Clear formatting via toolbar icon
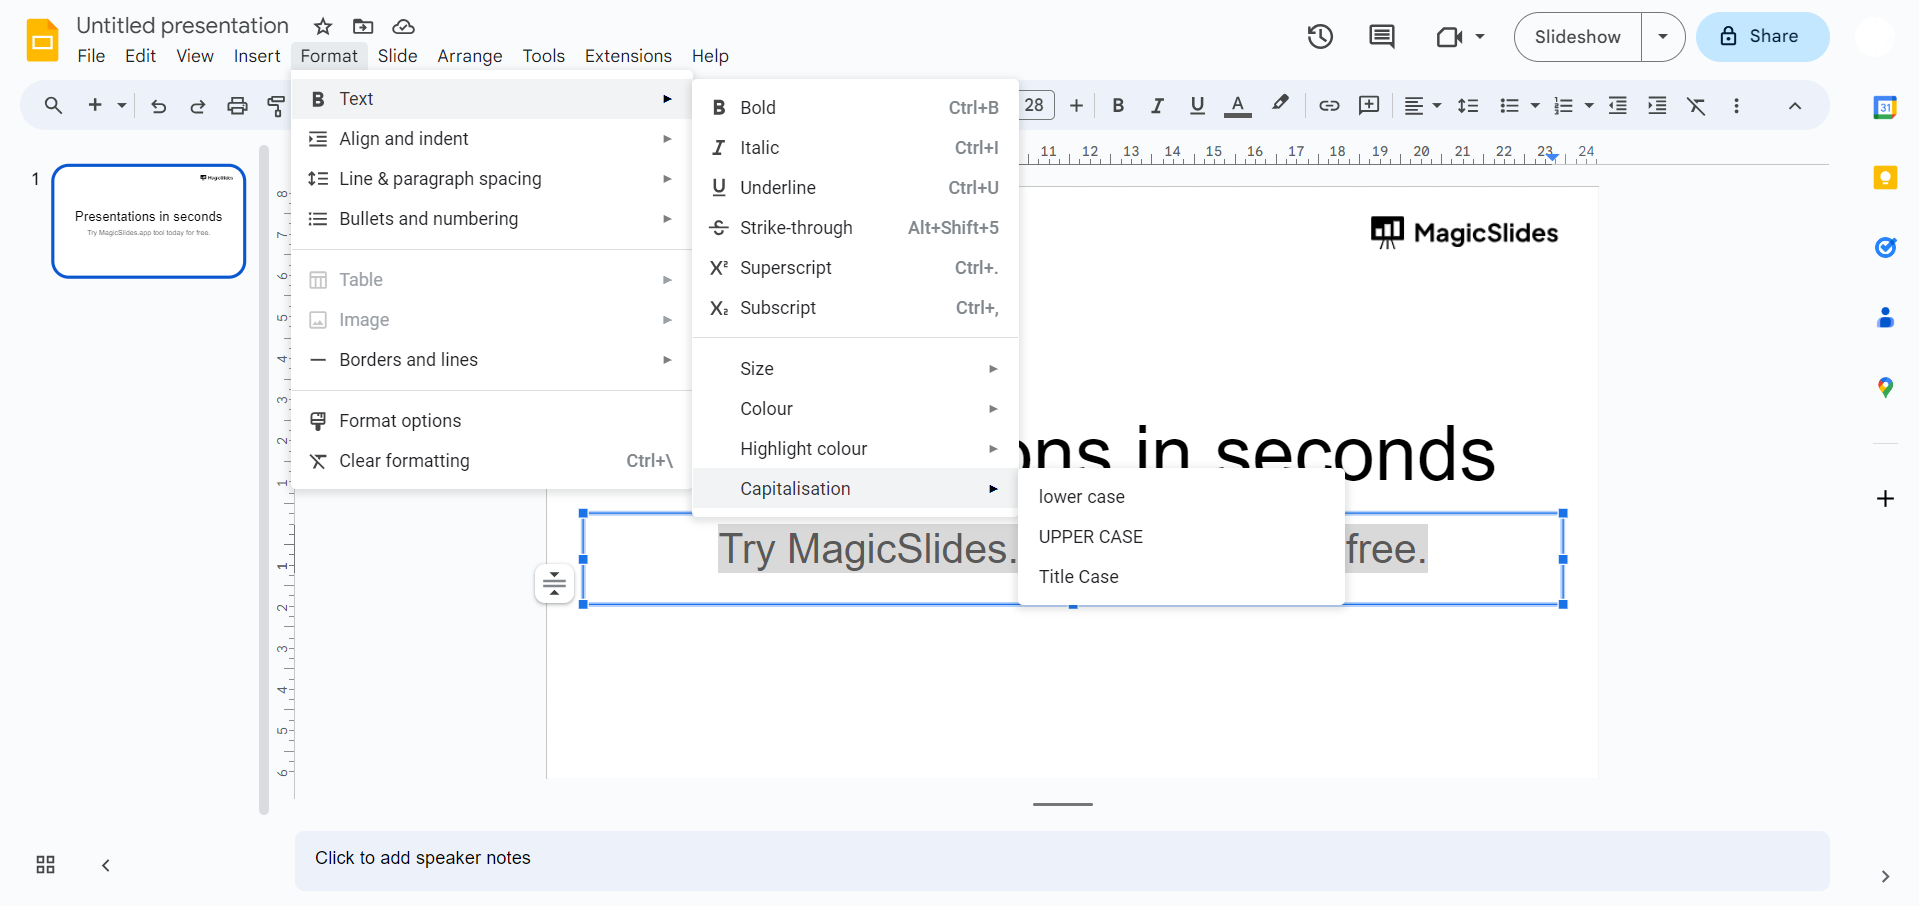The image size is (1919, 906). click(1696, 106)
